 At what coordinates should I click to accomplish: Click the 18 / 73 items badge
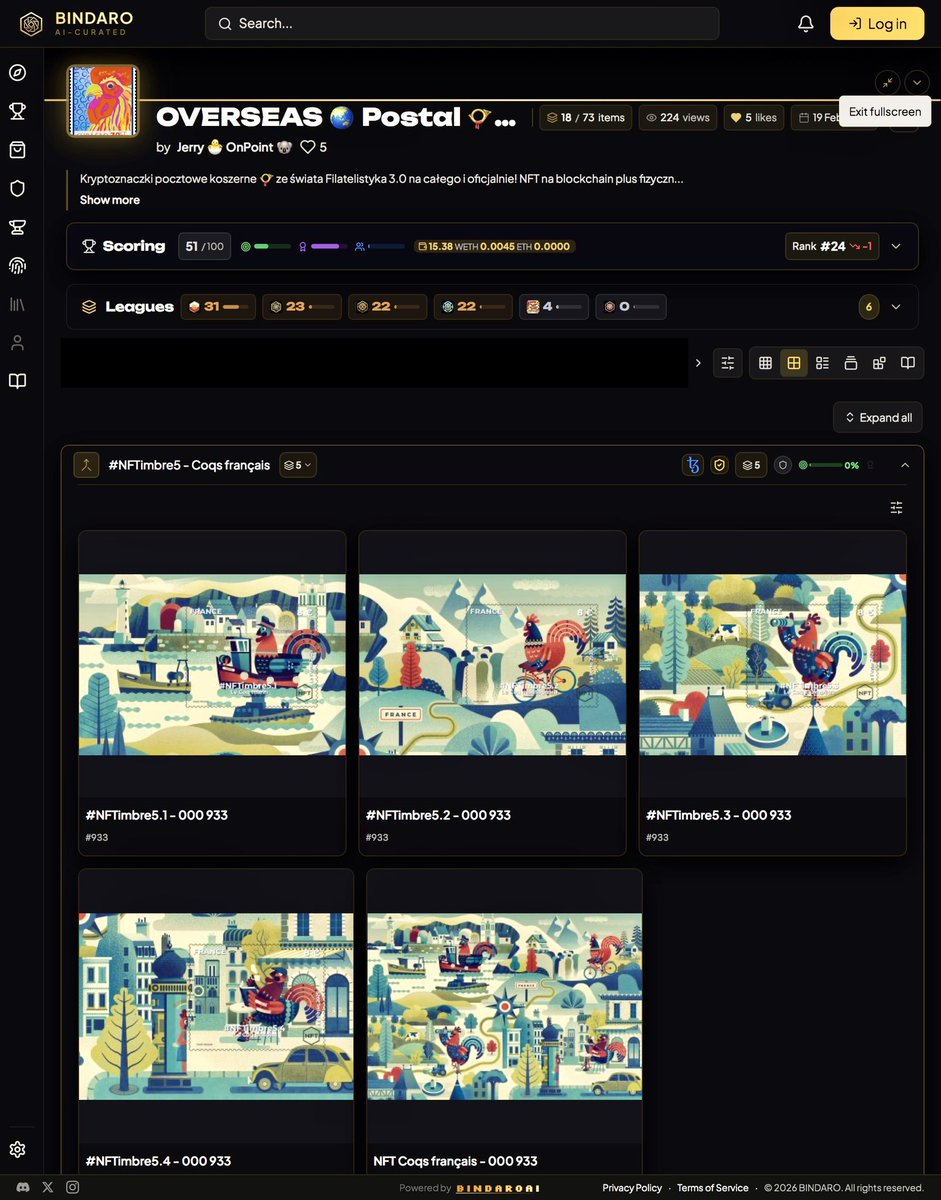pyautogui.click(x=586, y=118)
